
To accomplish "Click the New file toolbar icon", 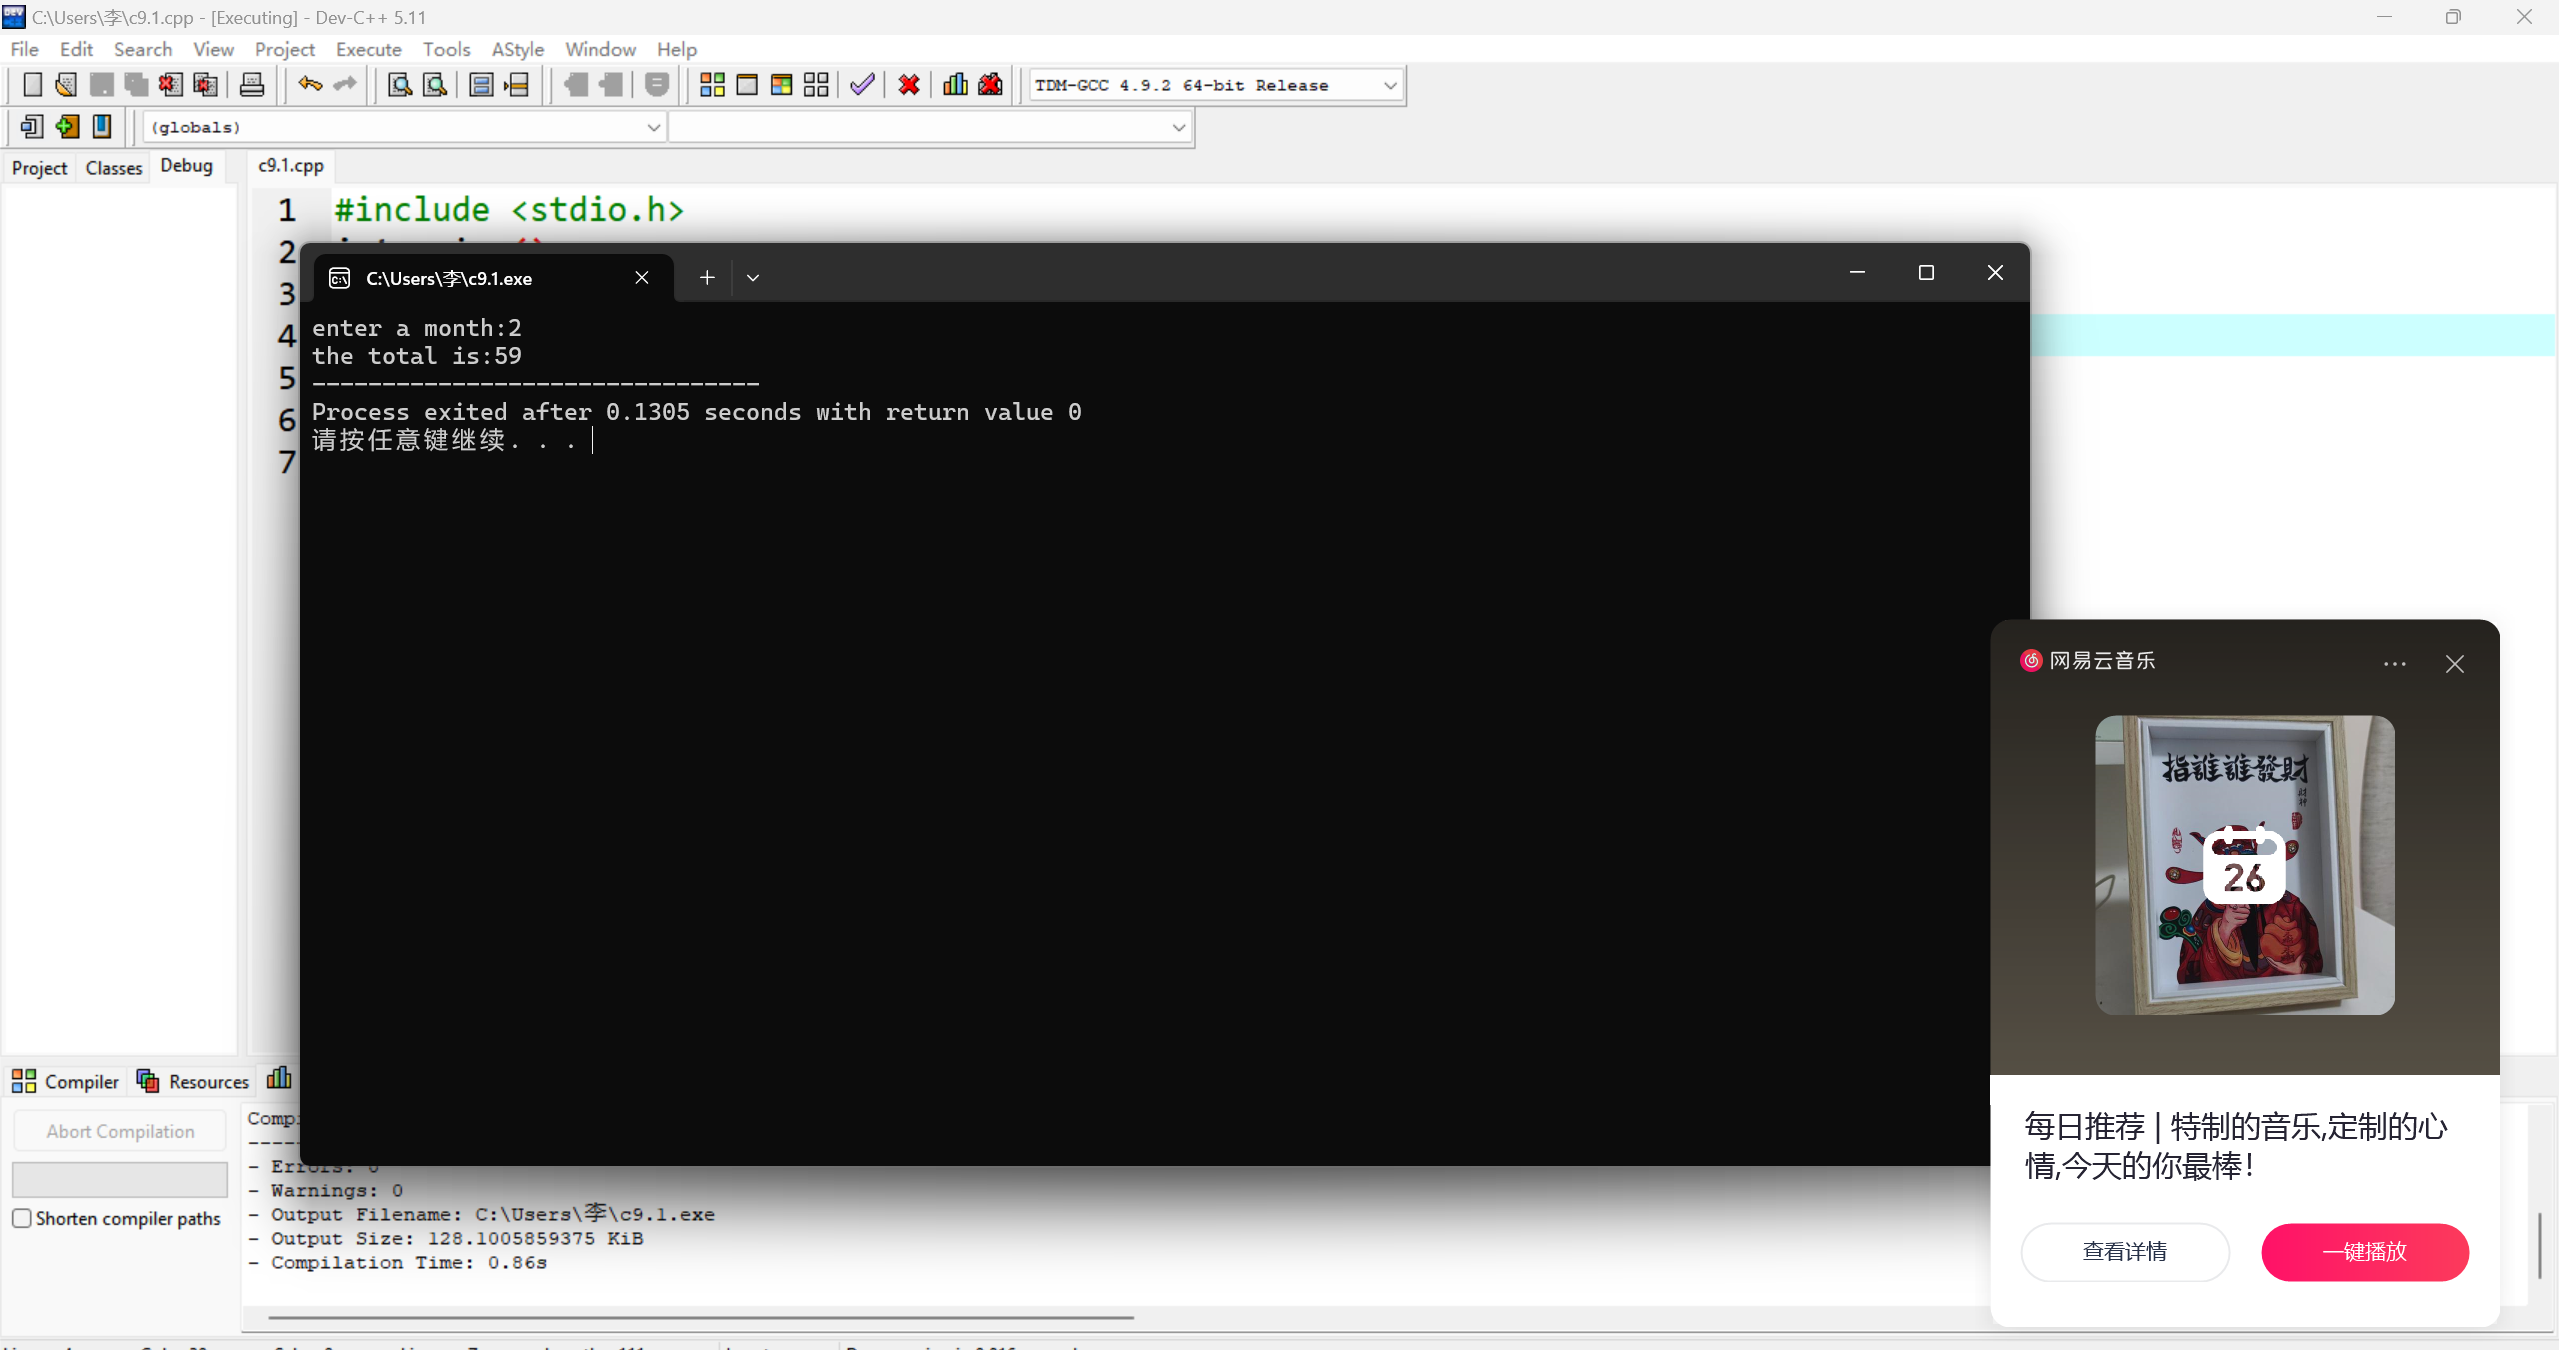I will tap(32, 85).
